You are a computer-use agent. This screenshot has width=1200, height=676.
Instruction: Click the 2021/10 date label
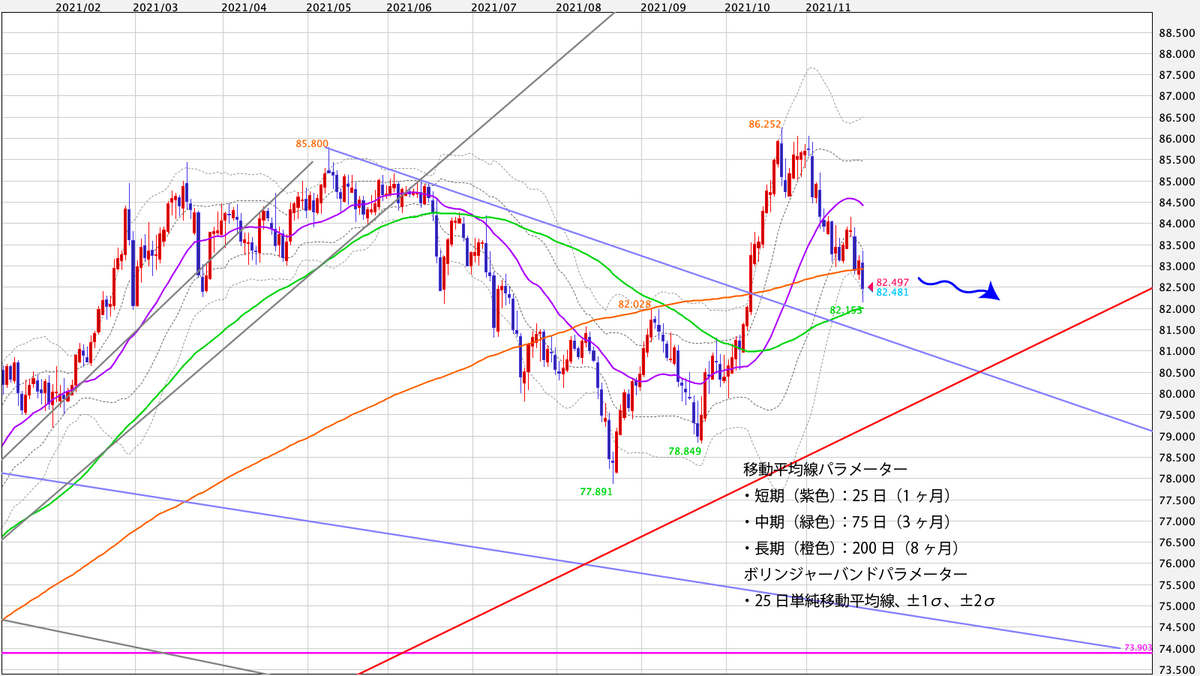(746, 7)
